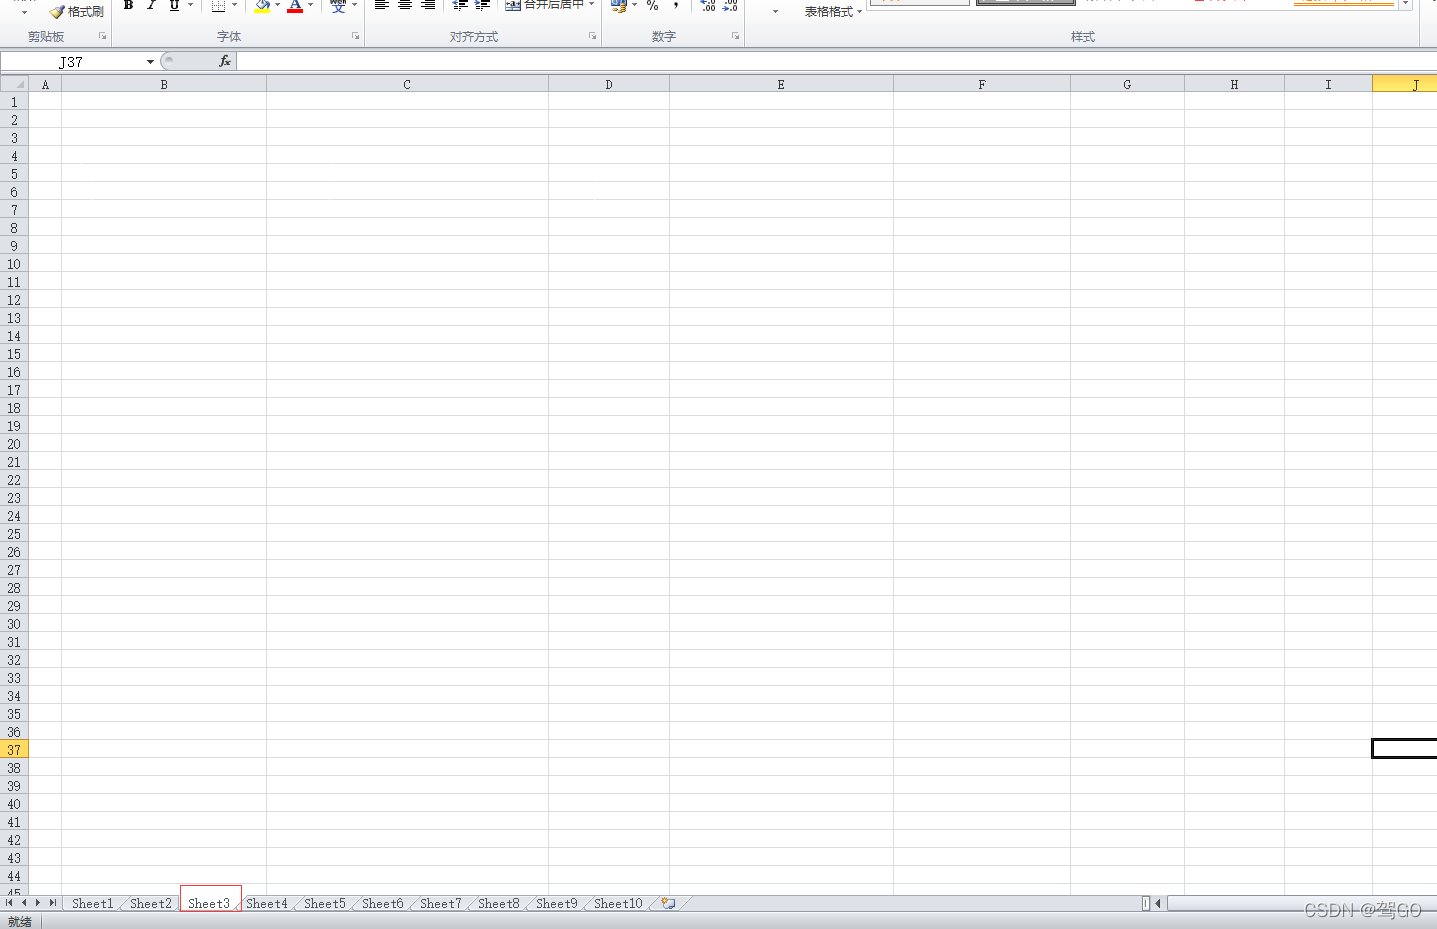Toggle Italic formatting
1437x929 pixels.
[151, 5]
